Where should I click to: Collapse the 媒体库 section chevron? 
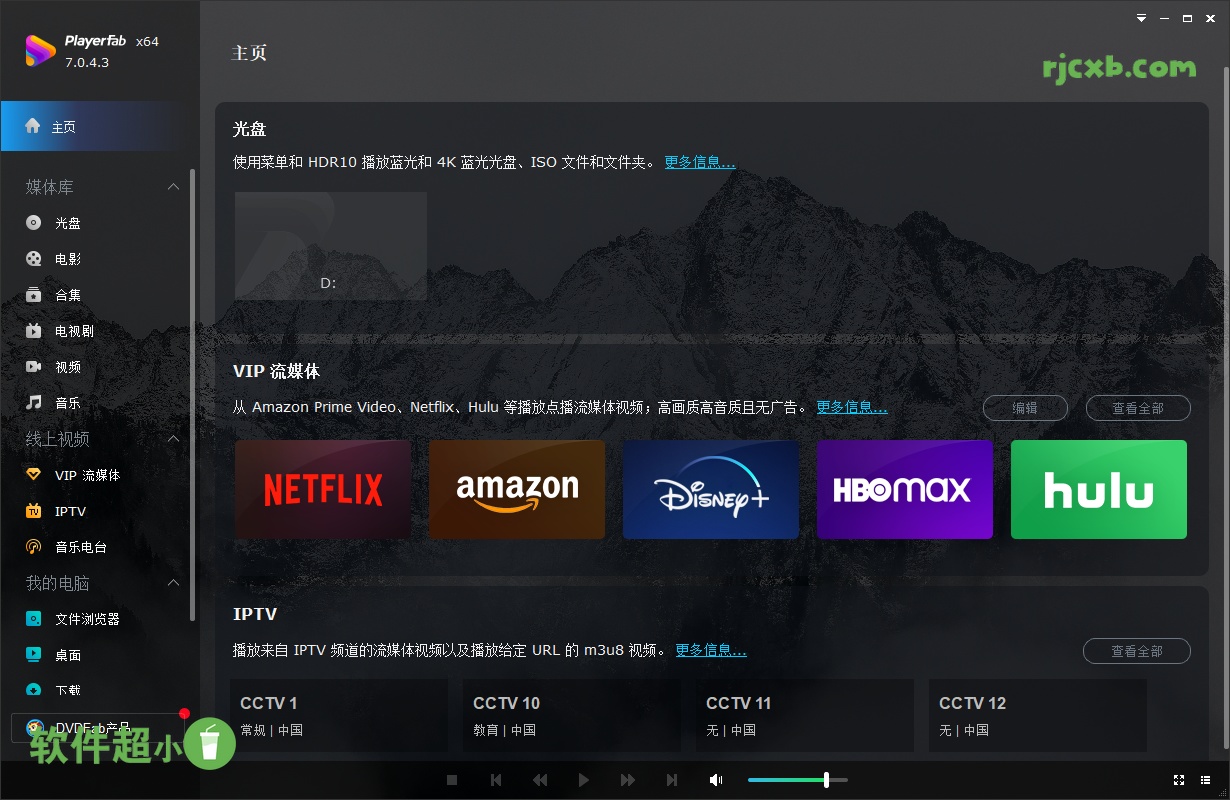(173, 186)
